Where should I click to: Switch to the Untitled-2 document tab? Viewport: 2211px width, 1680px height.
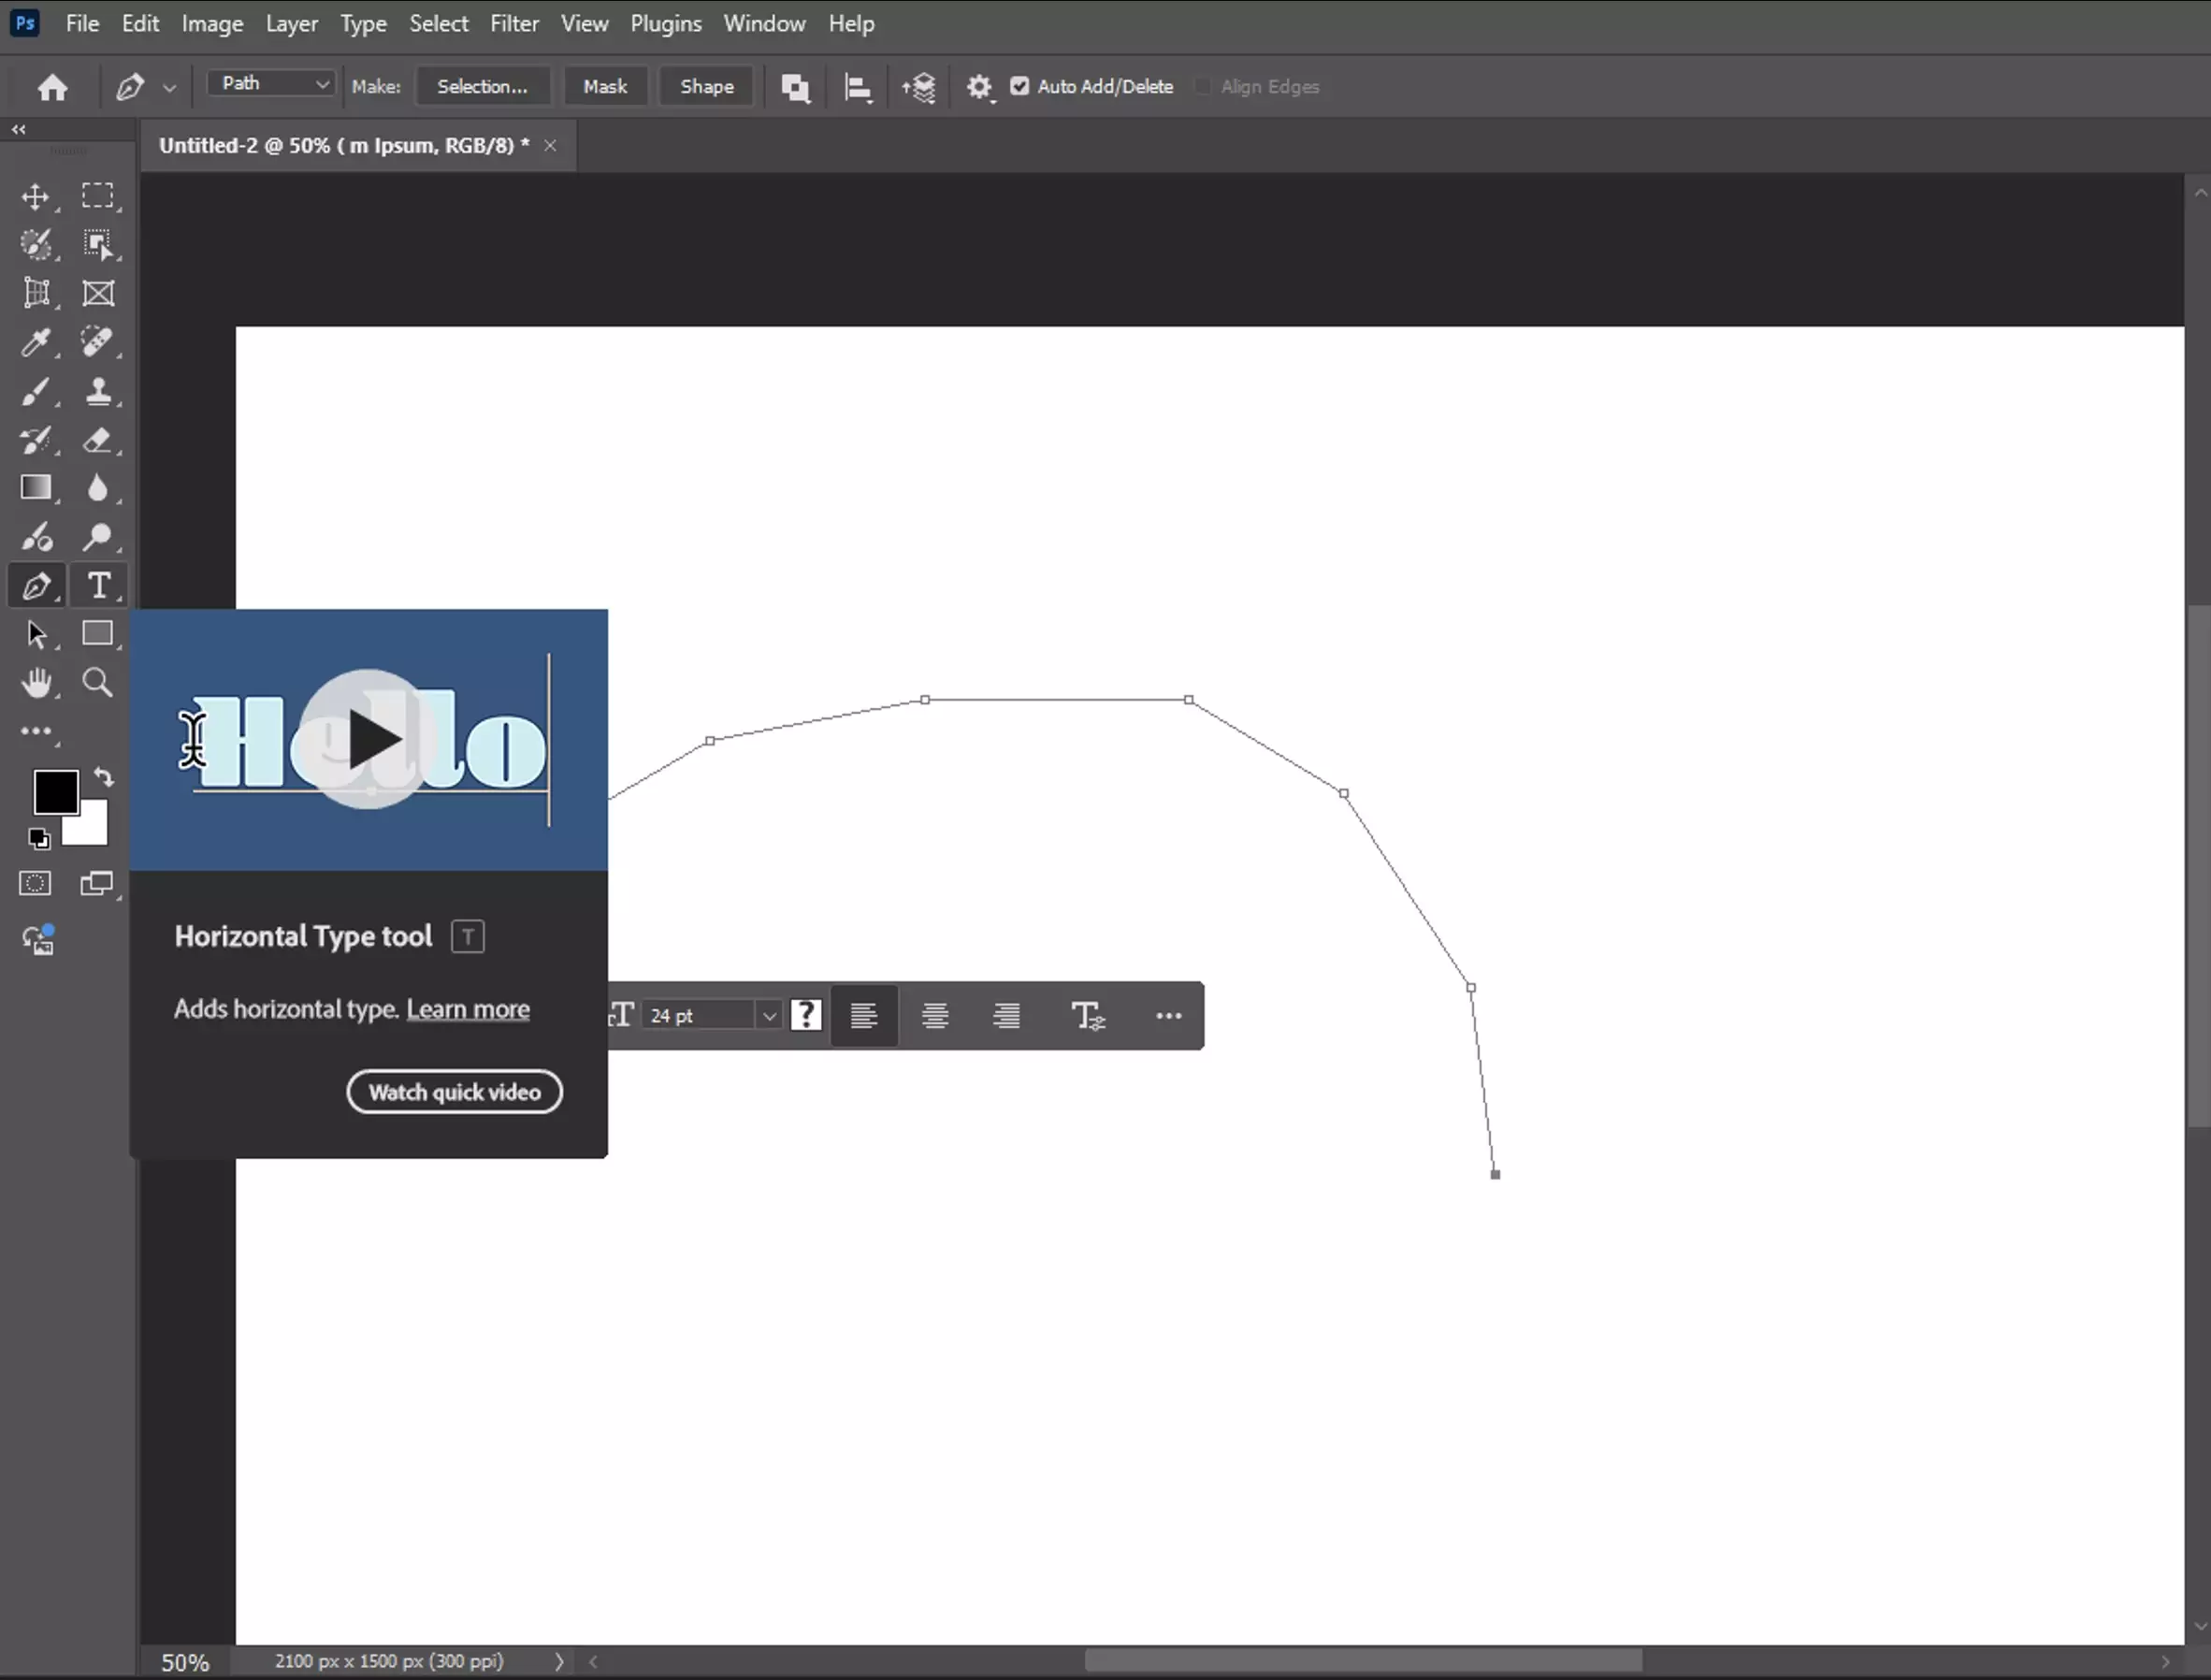pos(344,145)
